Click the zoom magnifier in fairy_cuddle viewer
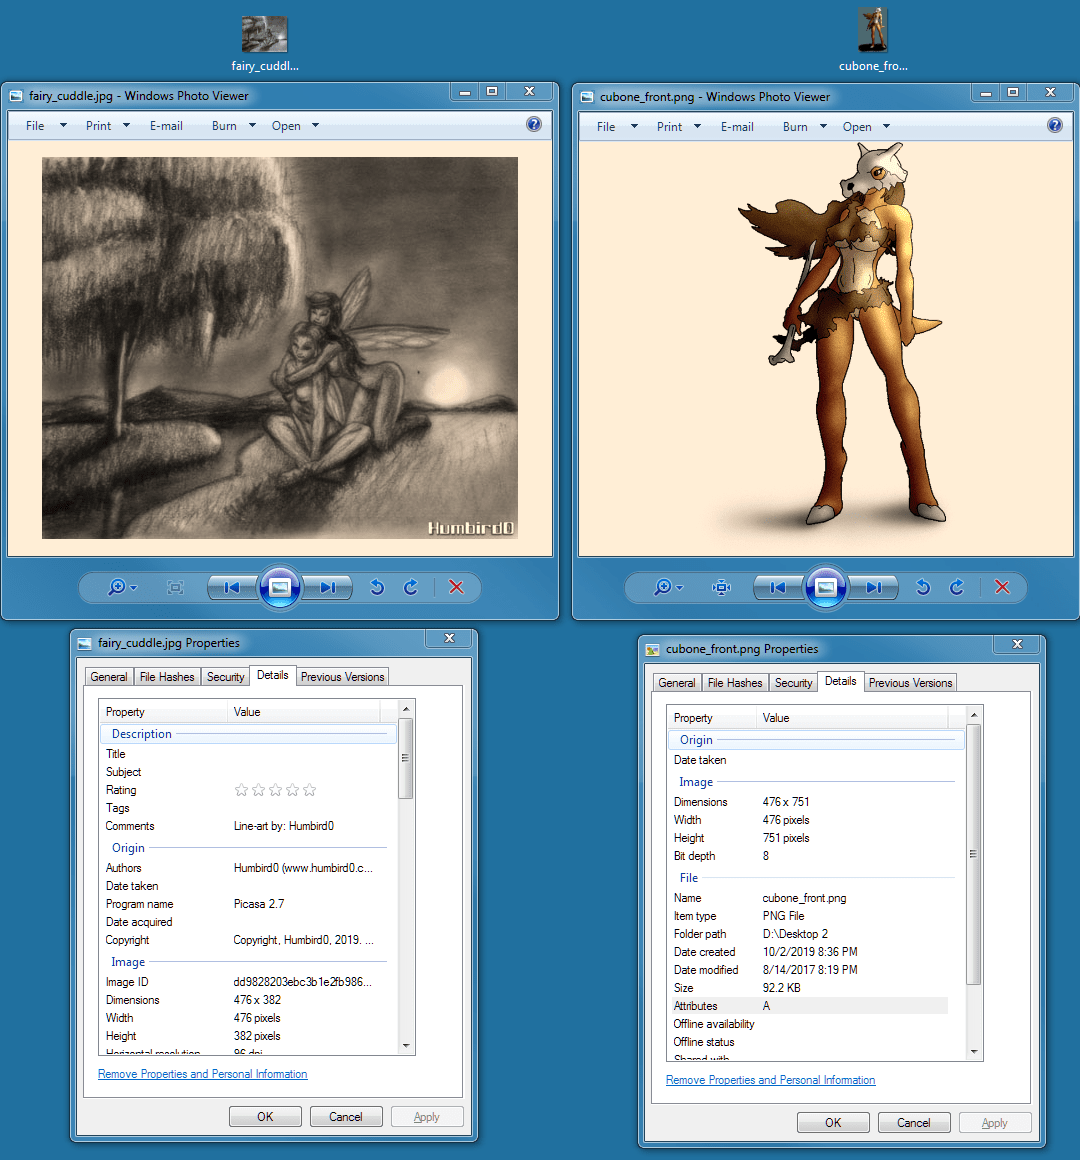The image size is (1080, 1160). click(x=117, y=587)
